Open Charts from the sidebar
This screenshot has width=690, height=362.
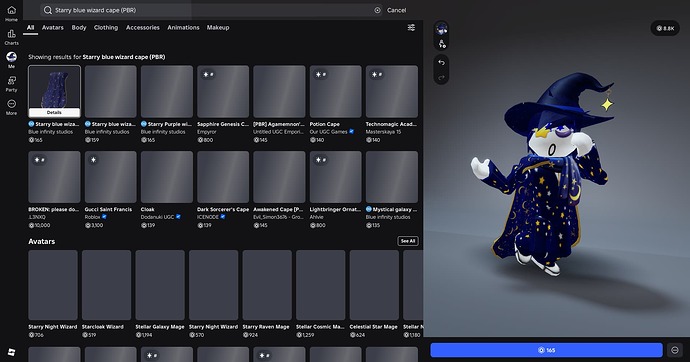pyautogui.click(x=11, y=37)
